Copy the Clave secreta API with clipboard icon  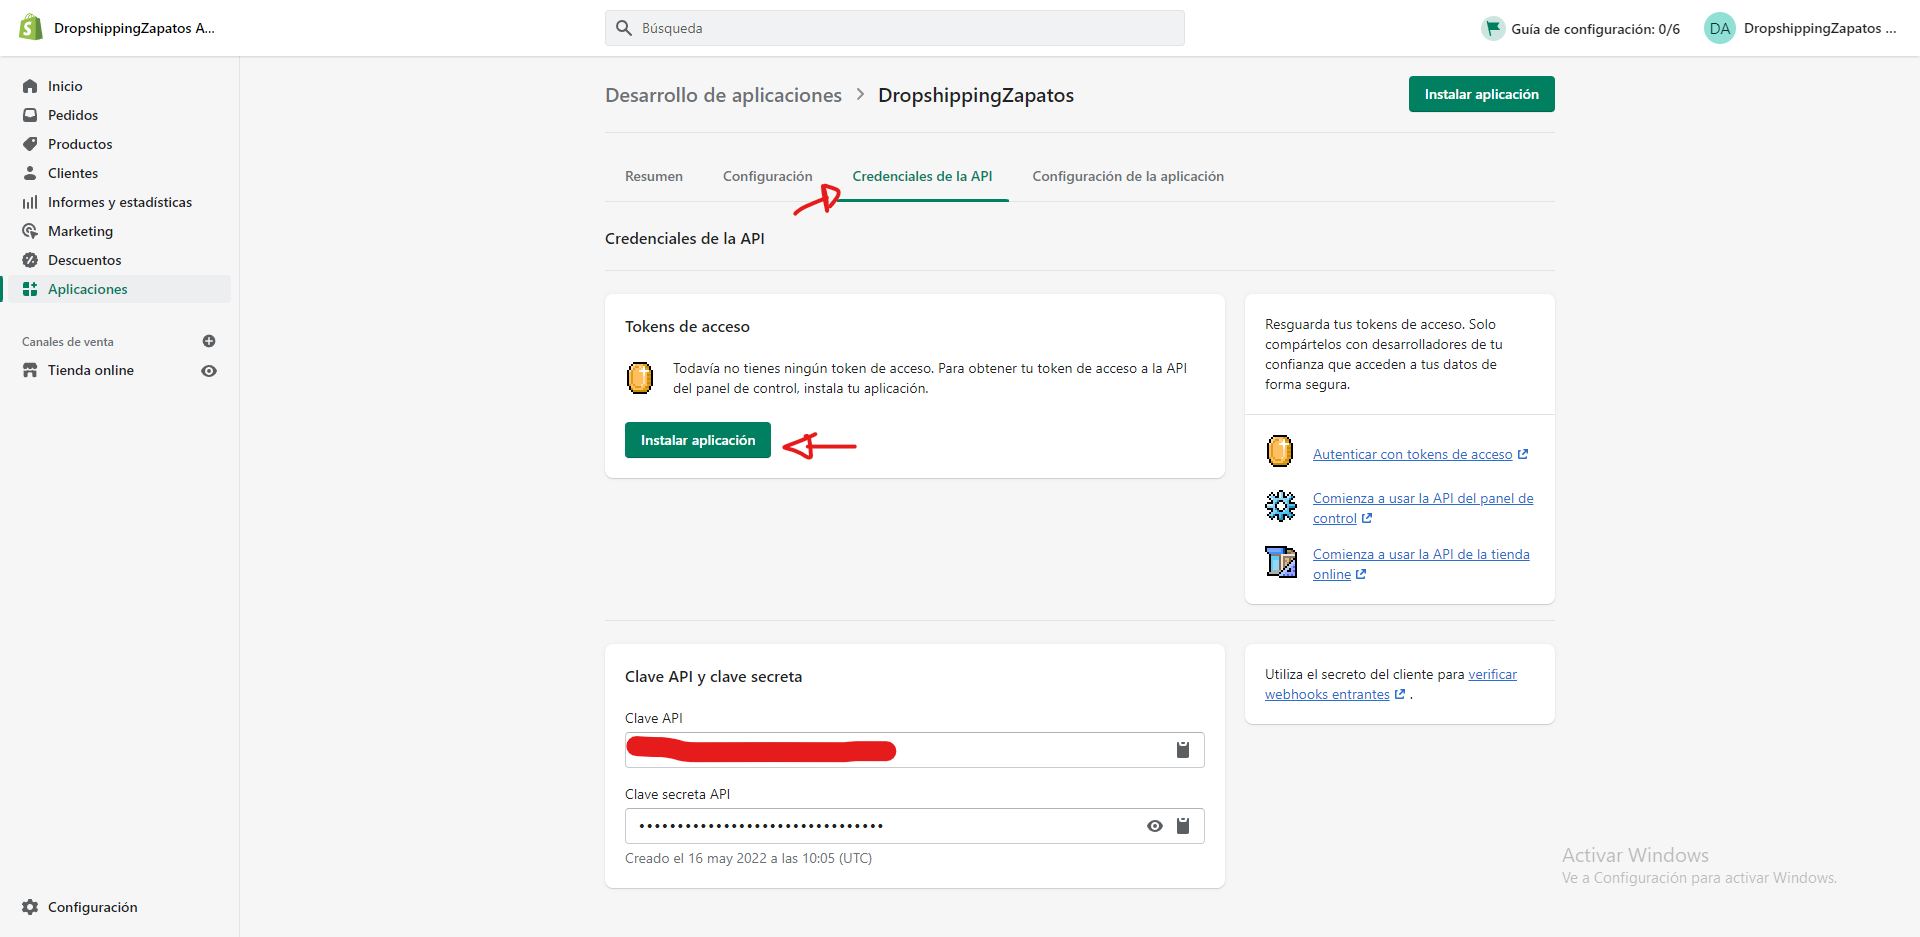(x=1182, y=826)
